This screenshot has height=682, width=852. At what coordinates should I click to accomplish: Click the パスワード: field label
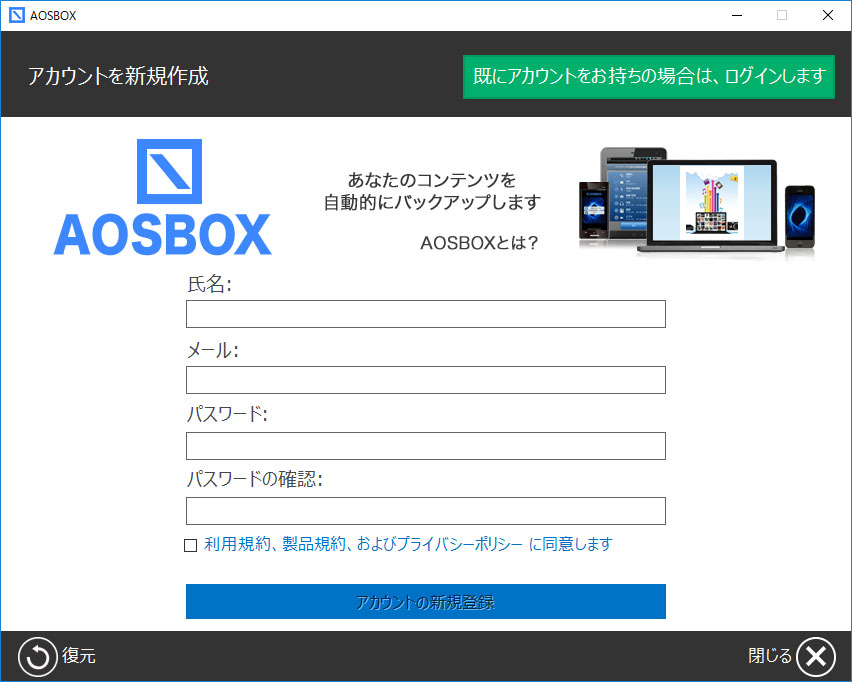click(x=227, y=415)
